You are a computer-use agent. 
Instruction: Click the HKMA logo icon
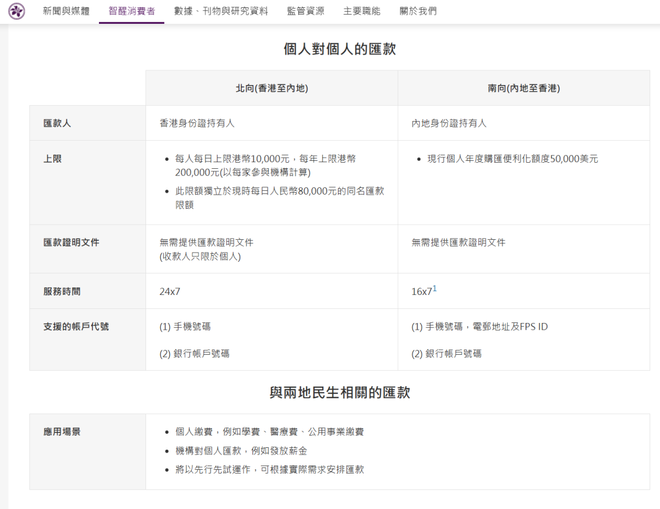[17, 11]
